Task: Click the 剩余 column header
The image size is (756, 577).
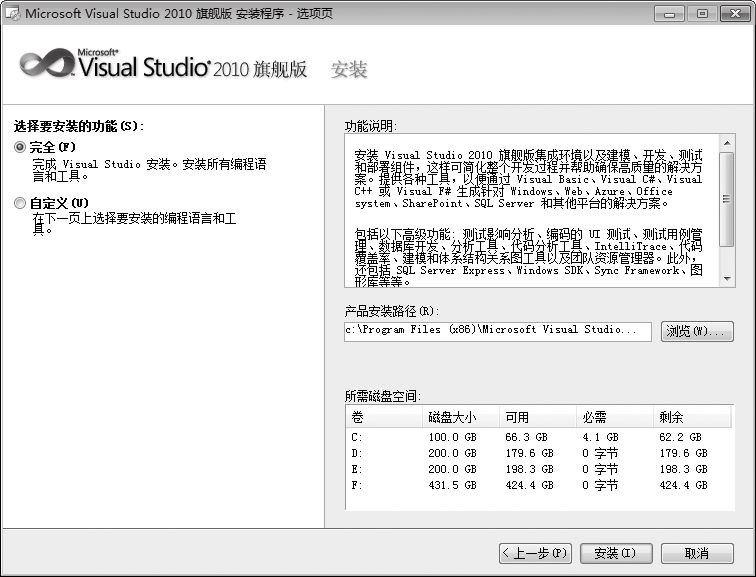Action: click(x=692, y=417)
